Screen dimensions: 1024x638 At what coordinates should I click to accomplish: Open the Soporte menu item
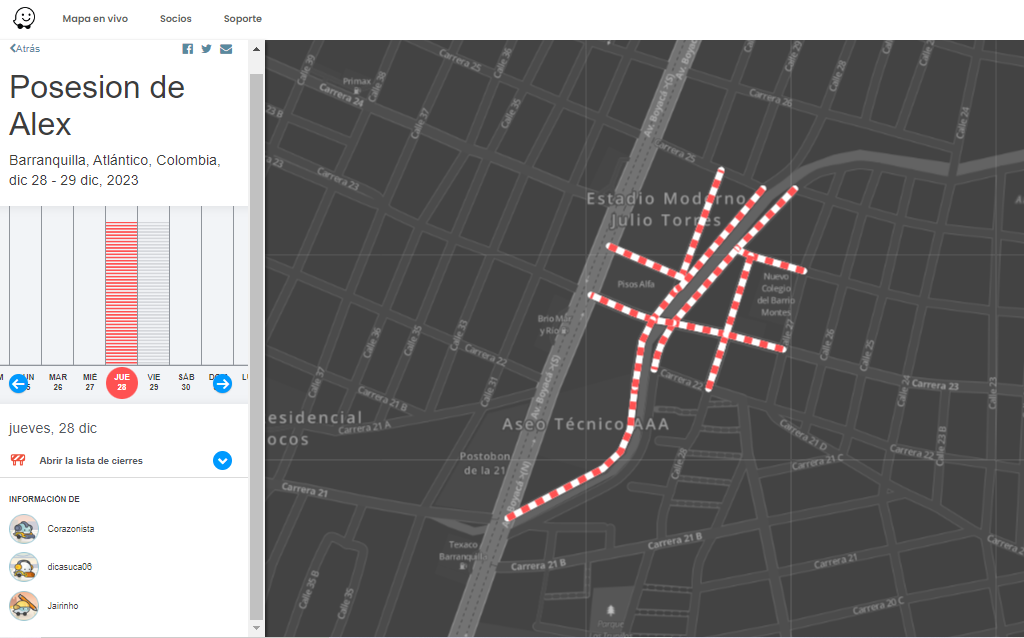(242, 19)
